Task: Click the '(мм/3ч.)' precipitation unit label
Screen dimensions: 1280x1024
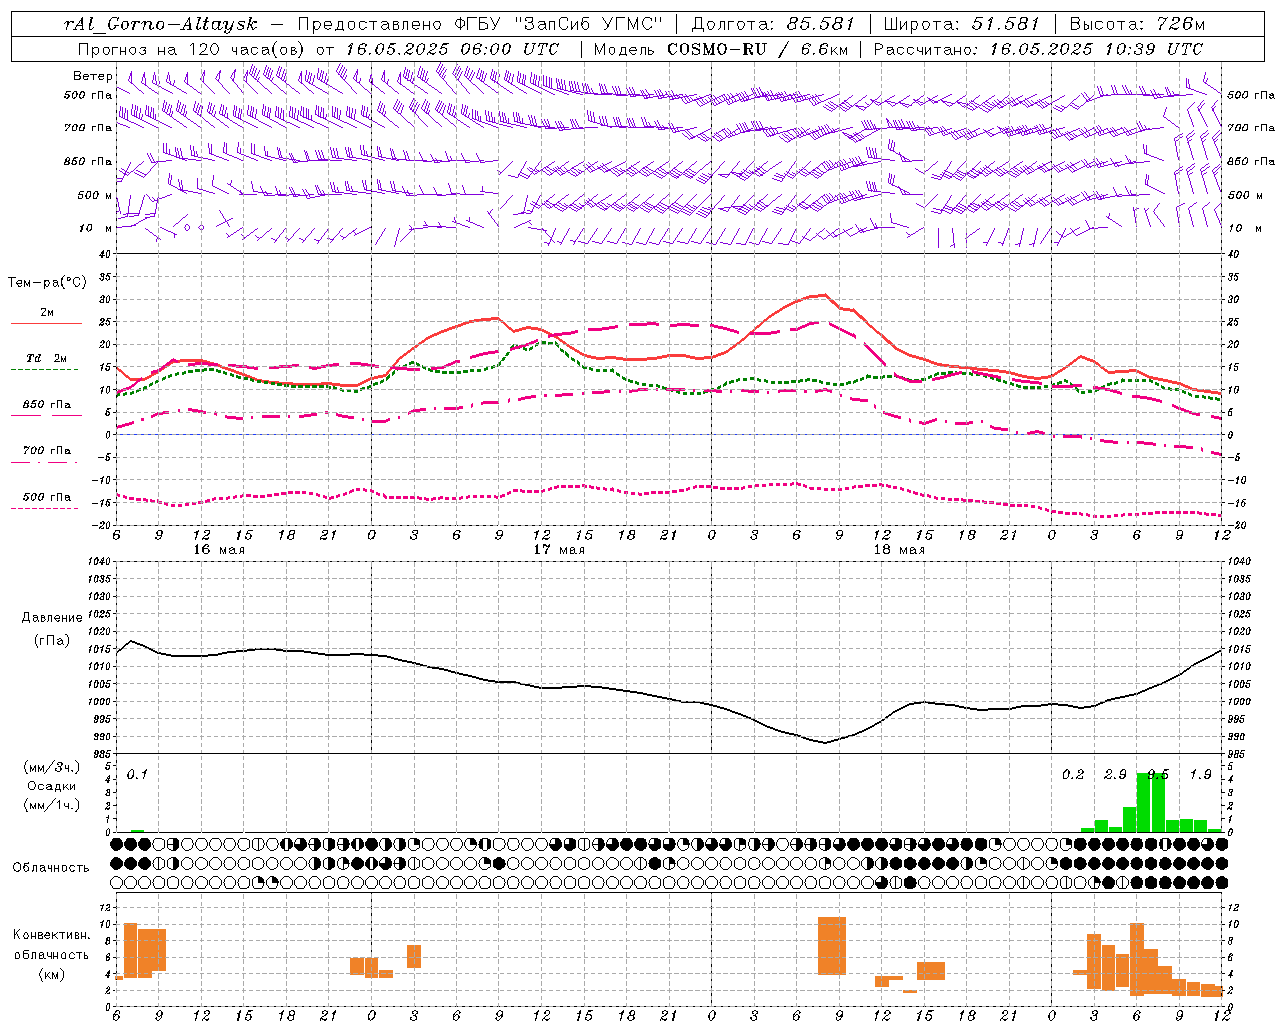Action: [x=52, y=767]
